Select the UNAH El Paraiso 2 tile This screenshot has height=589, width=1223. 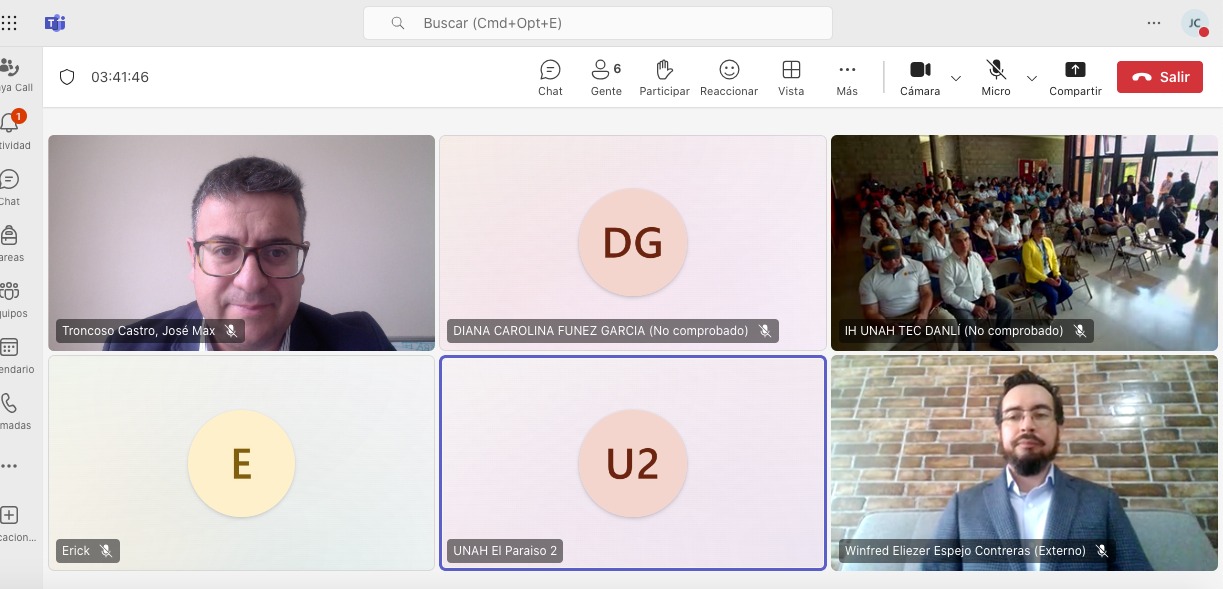pyautogui.click(x=633, y=463)
